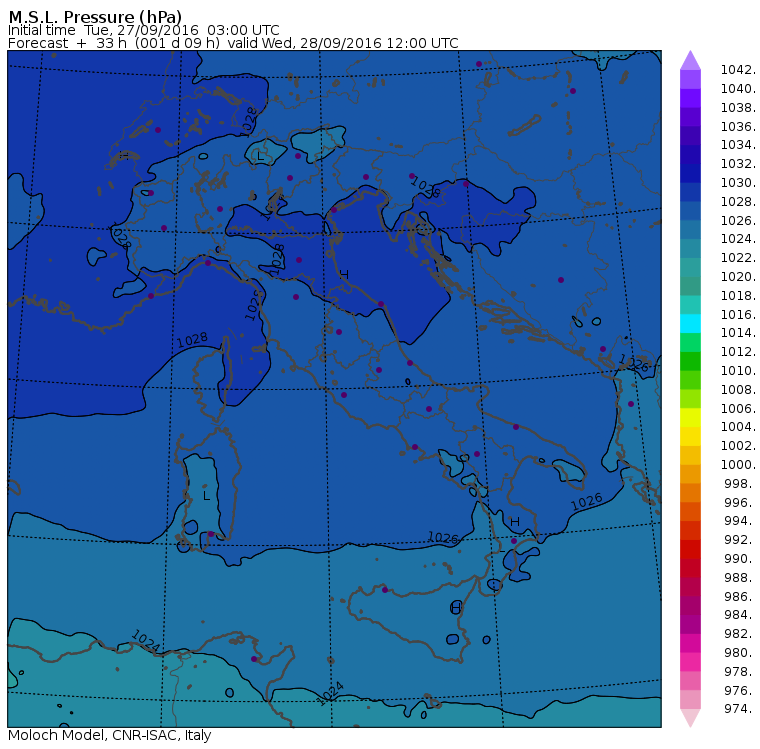Click the H marker over Calabria
The width and height of the screenshot is (760, 749).
[x=515, y=522]
